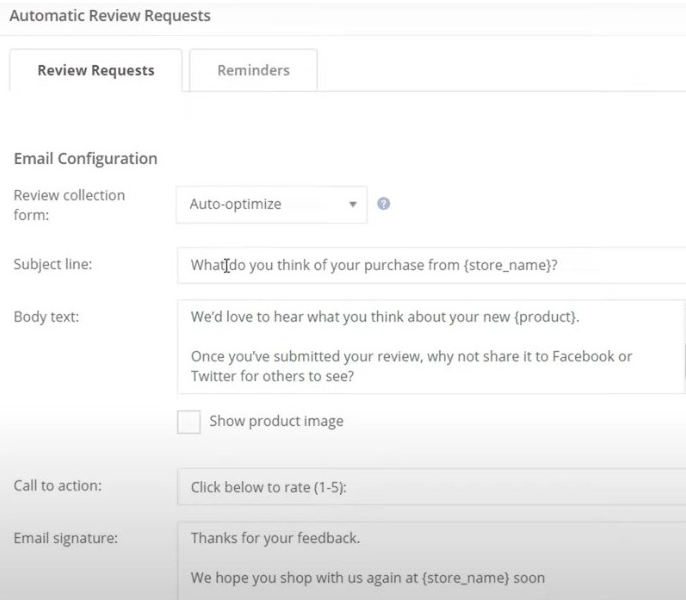Click the Email signature label

coord(66,538)
